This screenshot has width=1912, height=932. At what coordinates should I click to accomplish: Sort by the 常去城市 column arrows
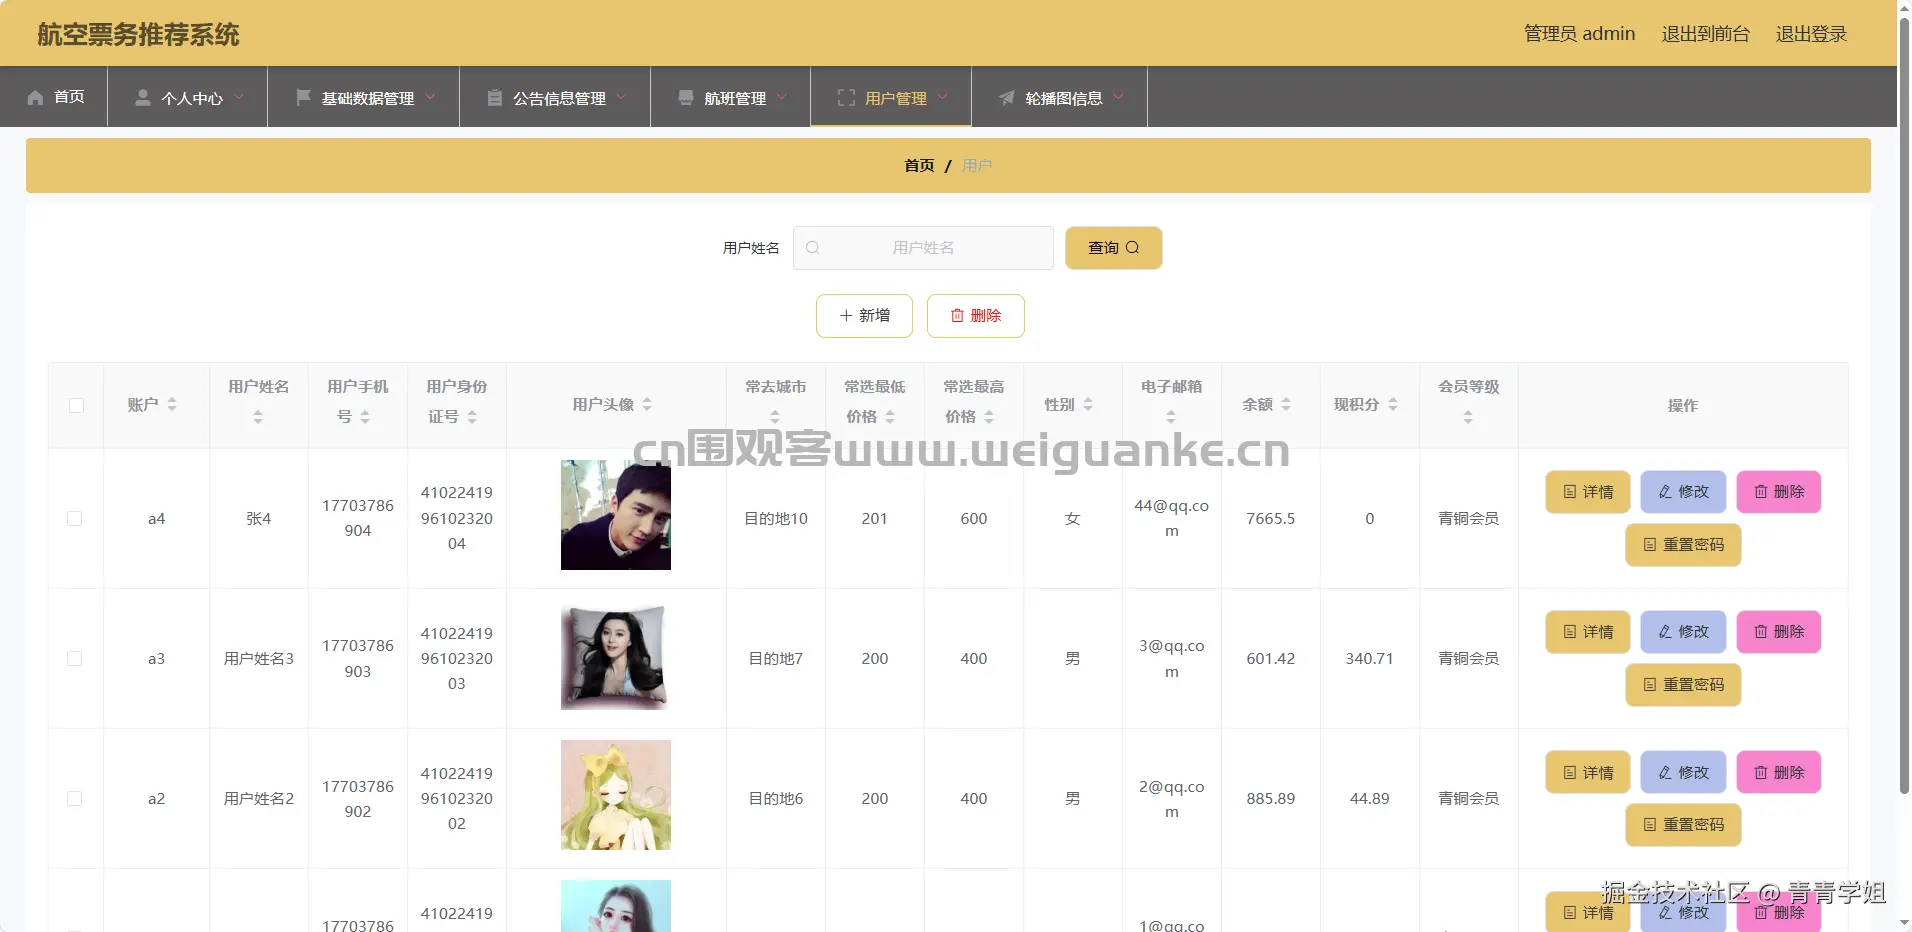point(775,417)
